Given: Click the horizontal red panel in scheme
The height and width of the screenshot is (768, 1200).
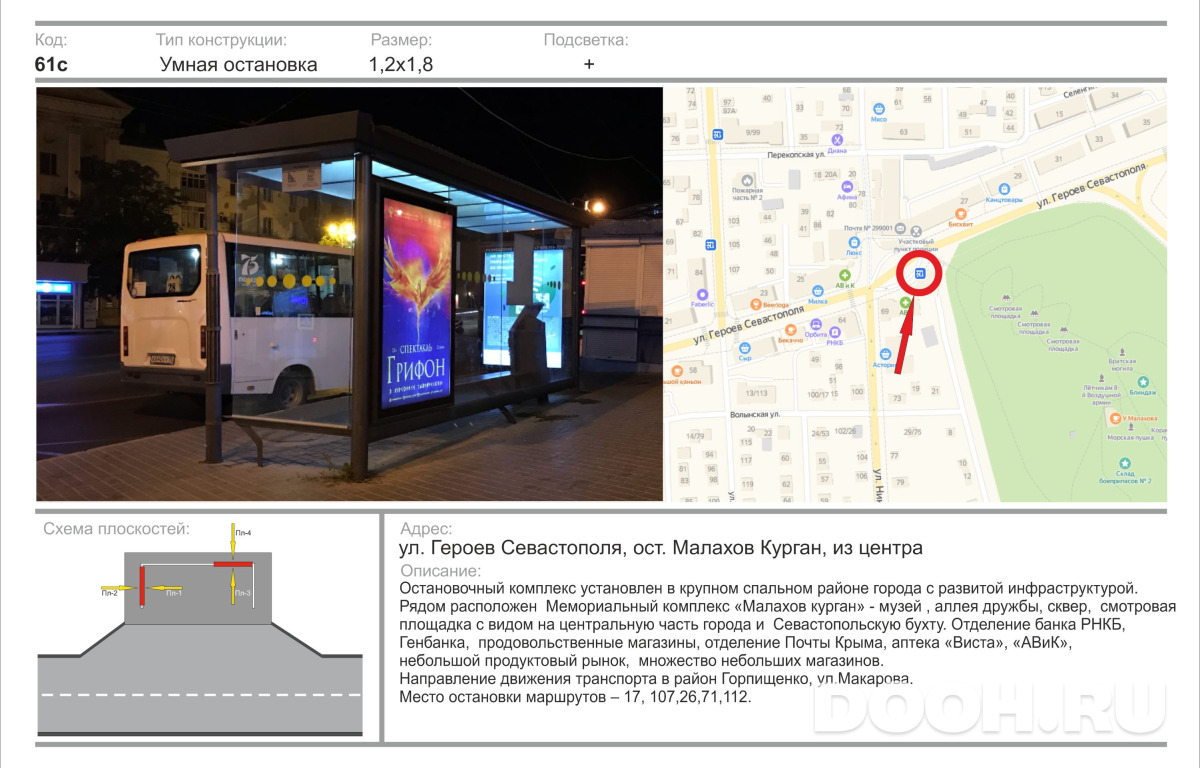Looking at the screenshot, I should click(233, 565).
